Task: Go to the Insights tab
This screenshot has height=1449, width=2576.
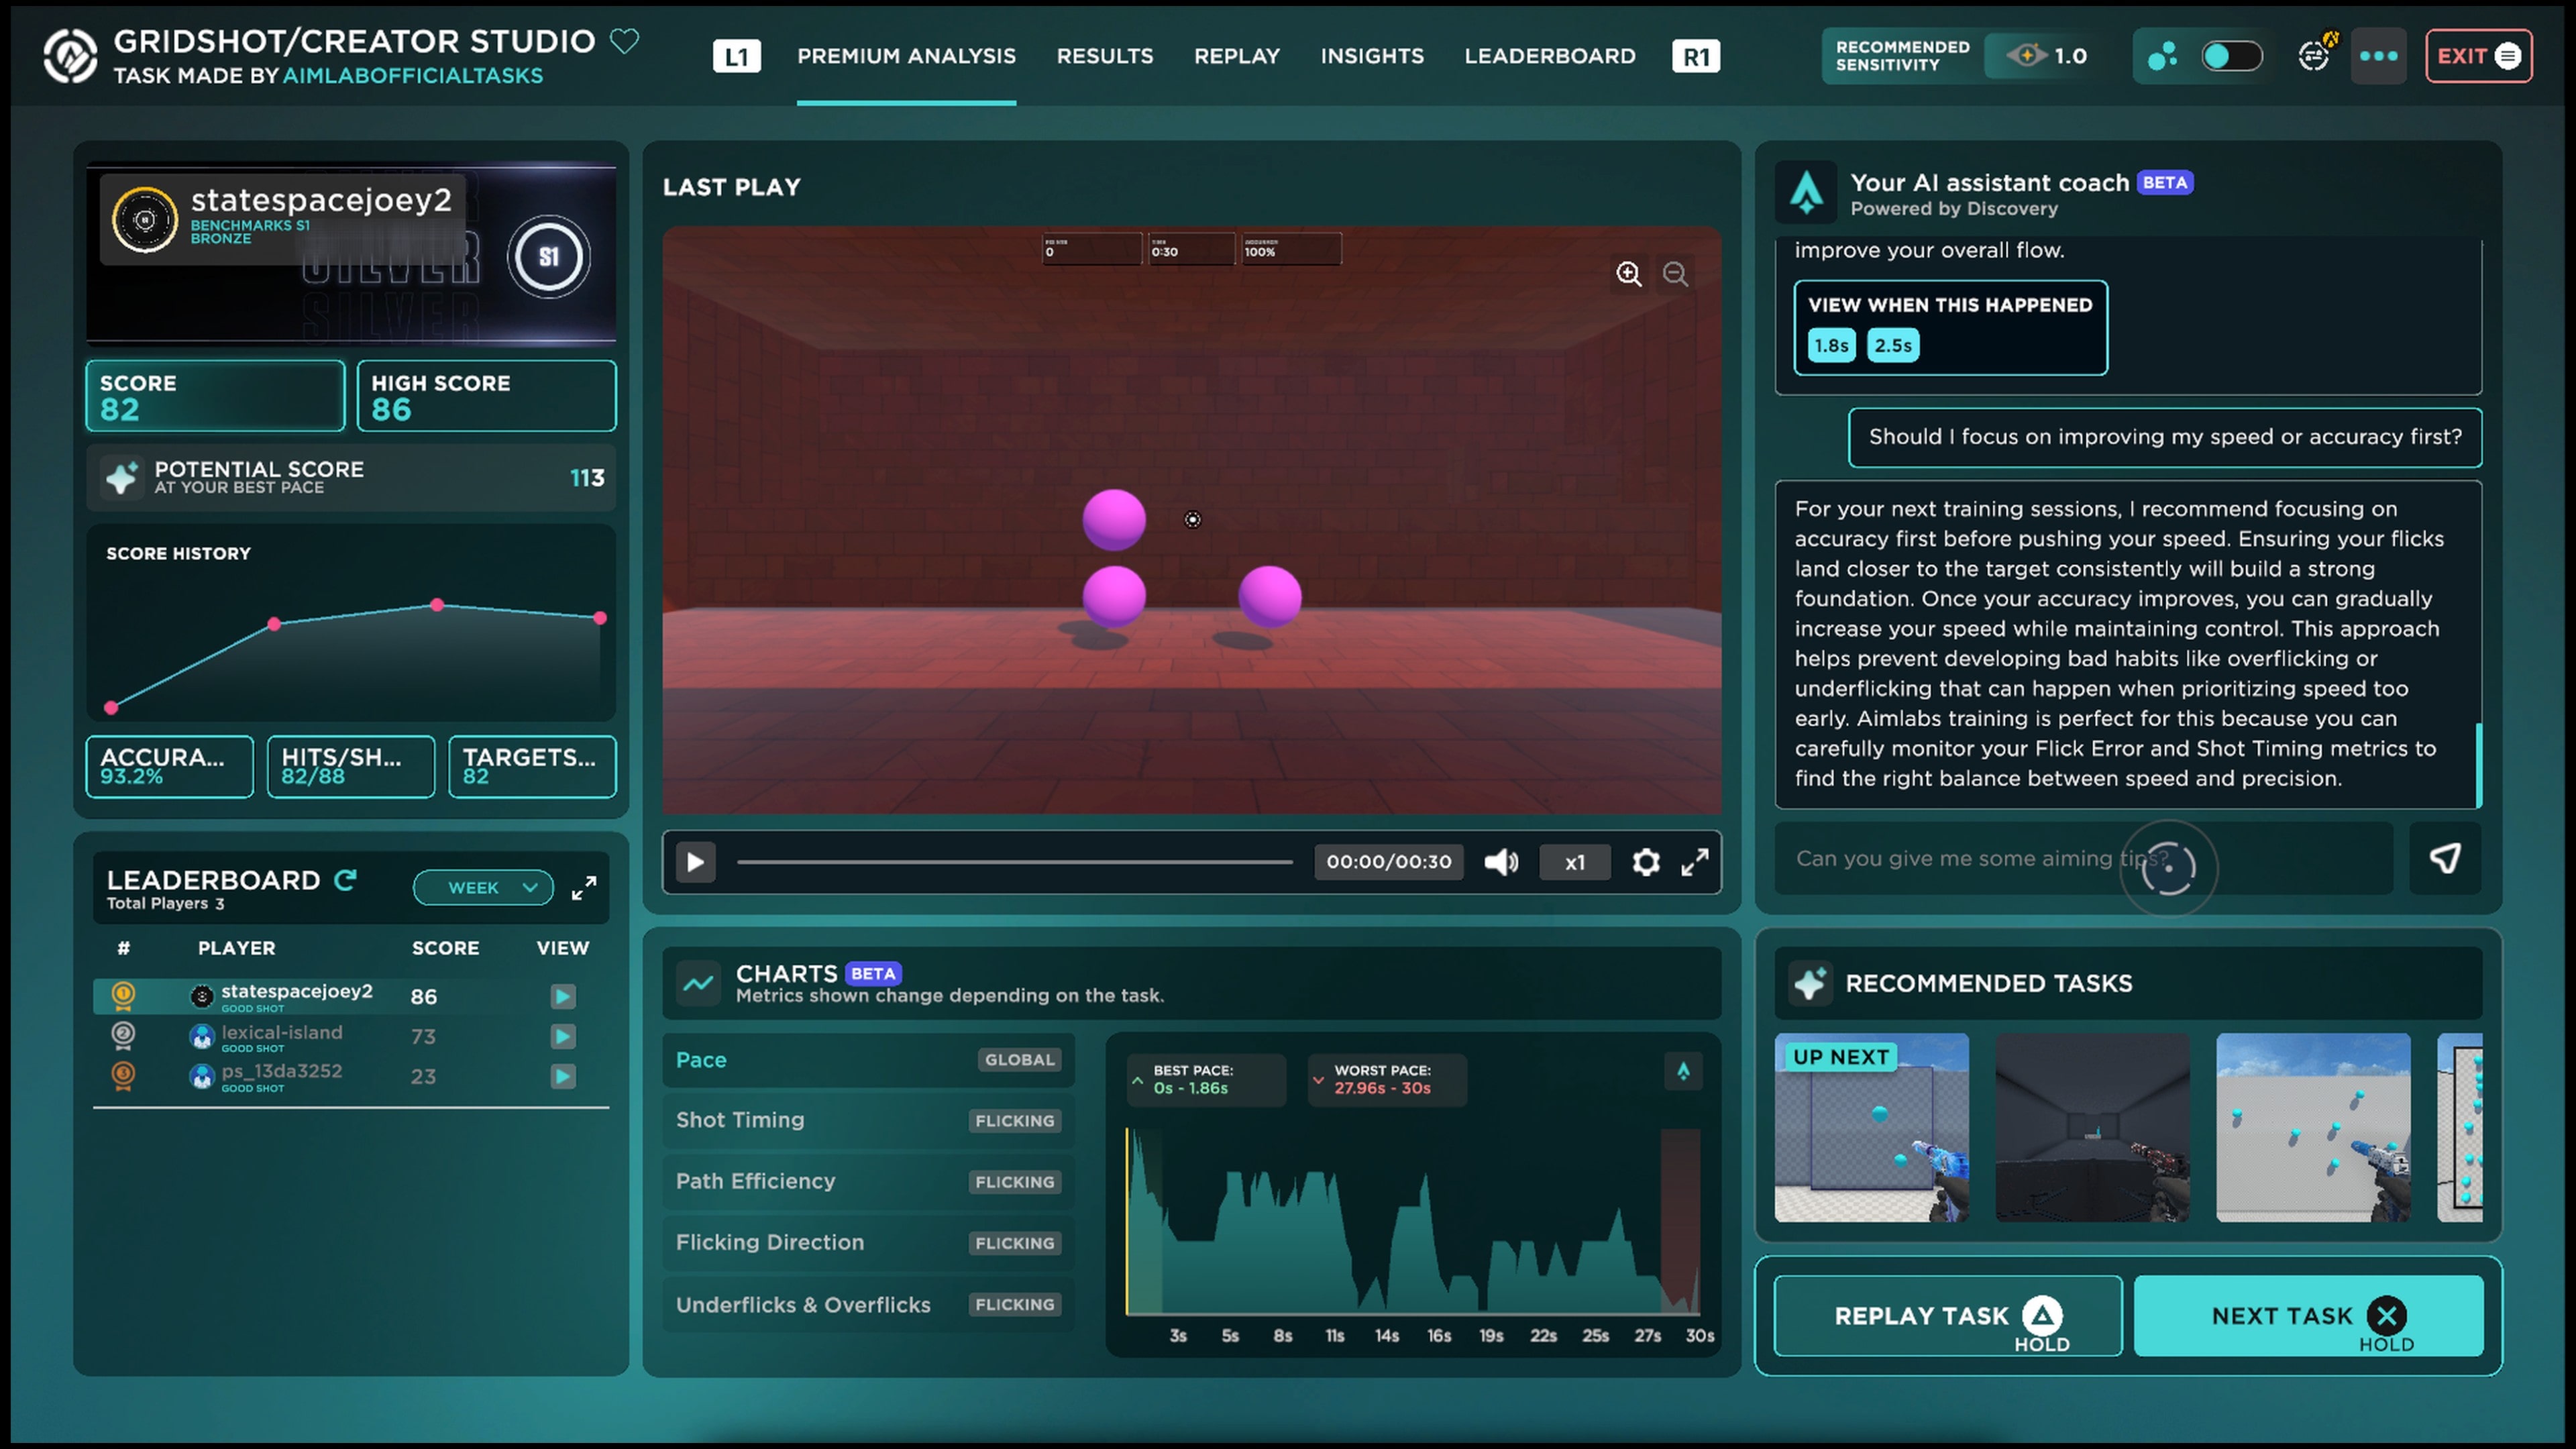Action: (1372, 56)
